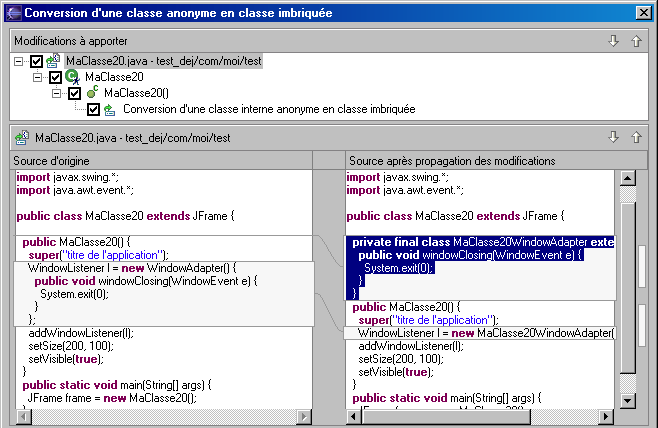
Task: Click the constructor icon beside MaClasse20()
Action: coord(92,93)
